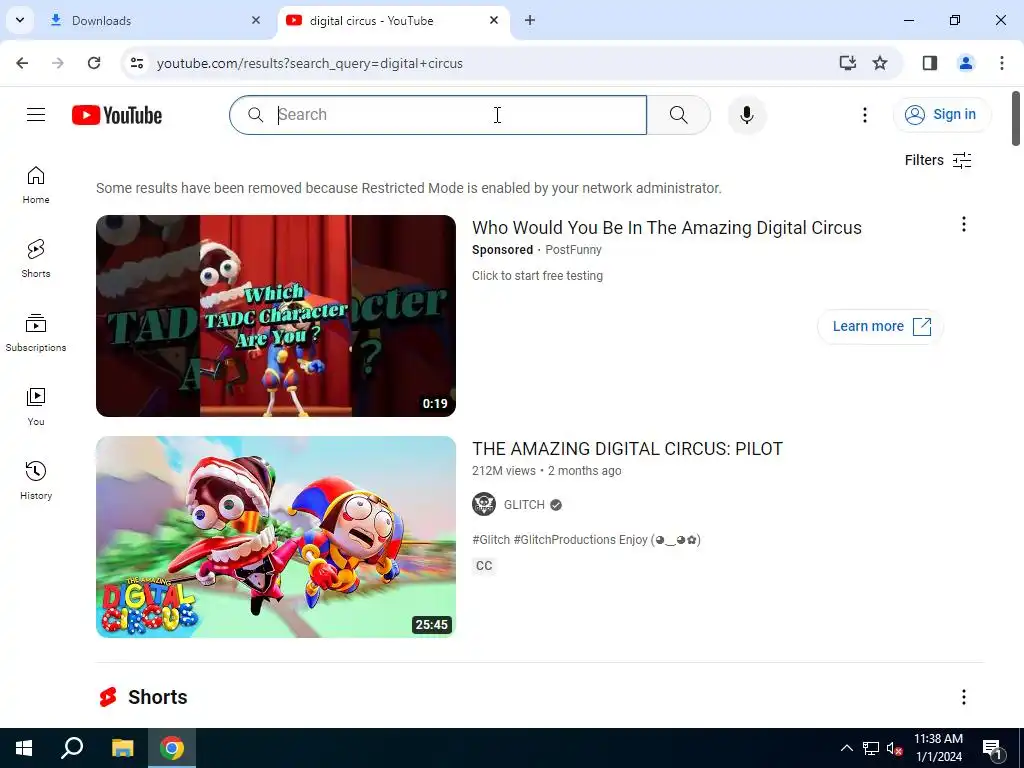Open the Windows Start menu

point(24,748)
